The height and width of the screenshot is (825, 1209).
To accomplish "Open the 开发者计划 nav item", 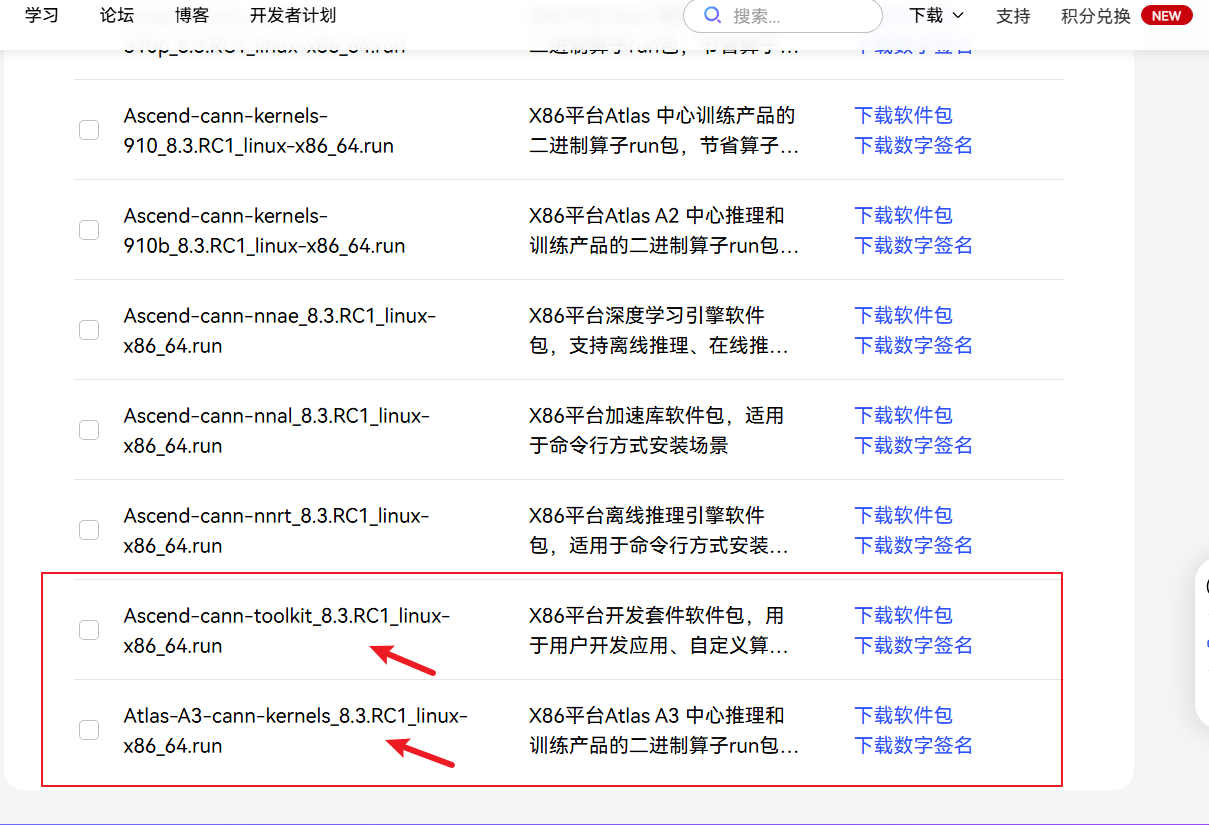I will pos(293,15).
